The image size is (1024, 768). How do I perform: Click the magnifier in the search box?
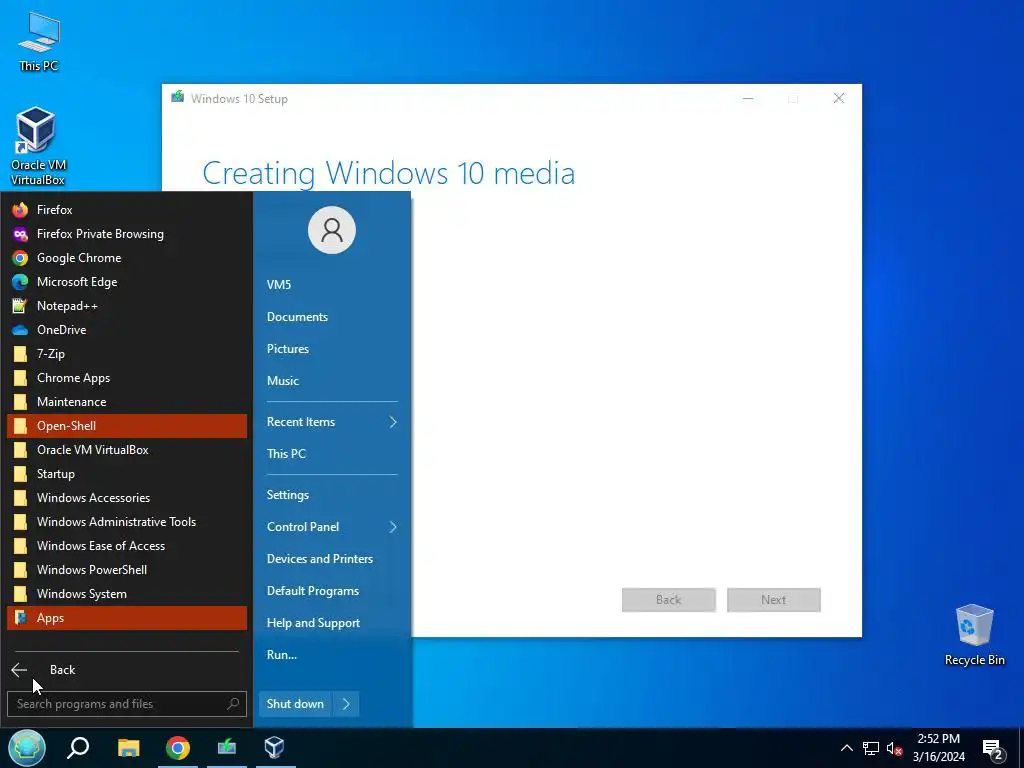coord(232,703)
